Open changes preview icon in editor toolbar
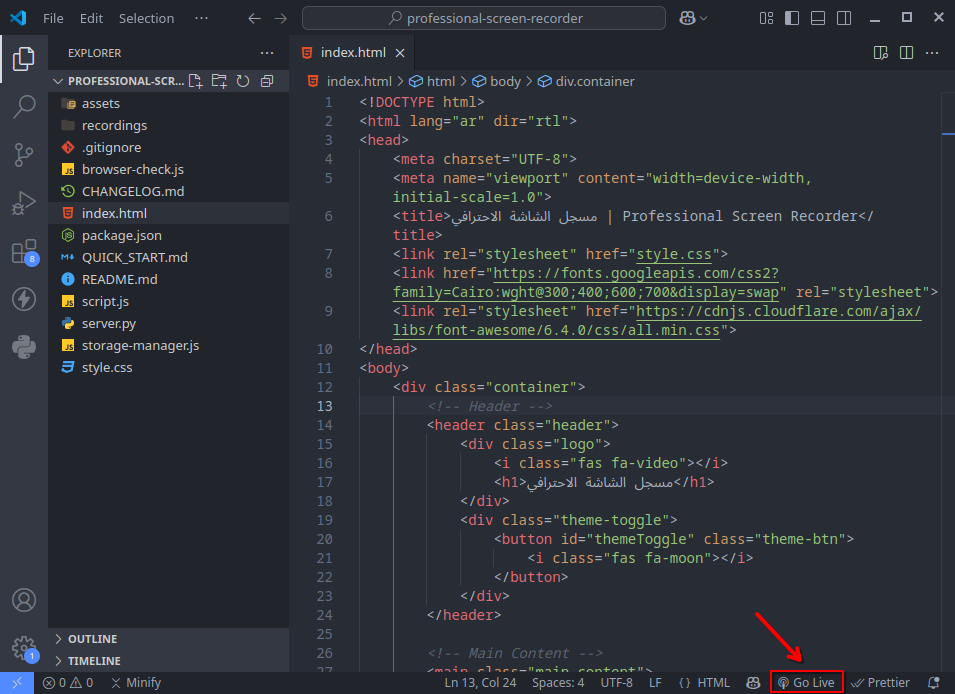This screenshot has width=955, height=694. pos(881,53)
